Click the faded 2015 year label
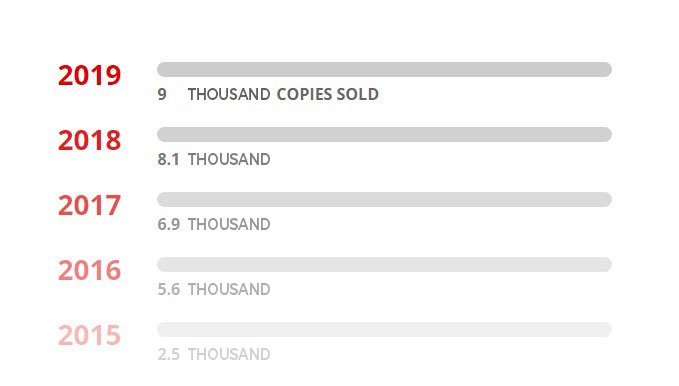The height and width of the screenshot is (386, 679). point(89,335)
